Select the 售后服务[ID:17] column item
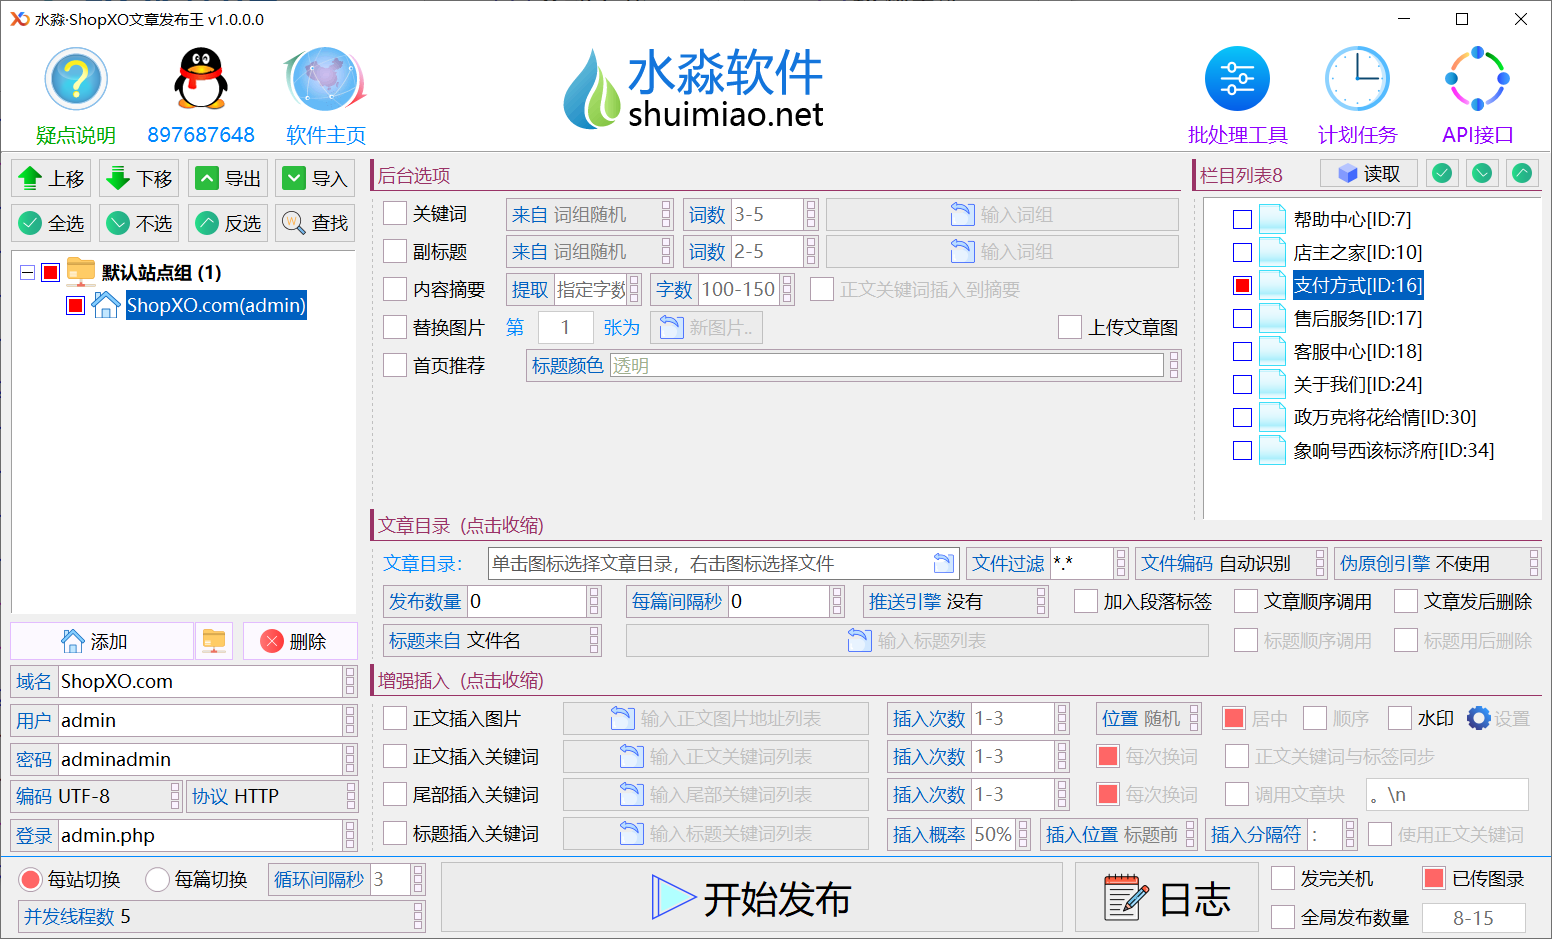Image resolution: width=1552 pixels, height=939 pixels. [1358, 318]
